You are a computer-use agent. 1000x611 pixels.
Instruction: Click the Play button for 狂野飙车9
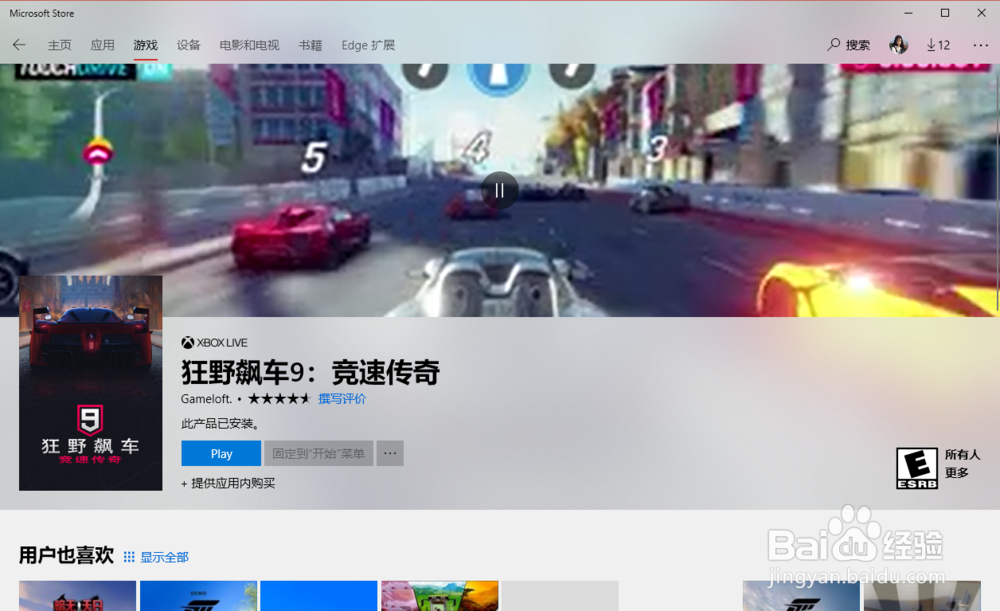click(x=220, y=453)
